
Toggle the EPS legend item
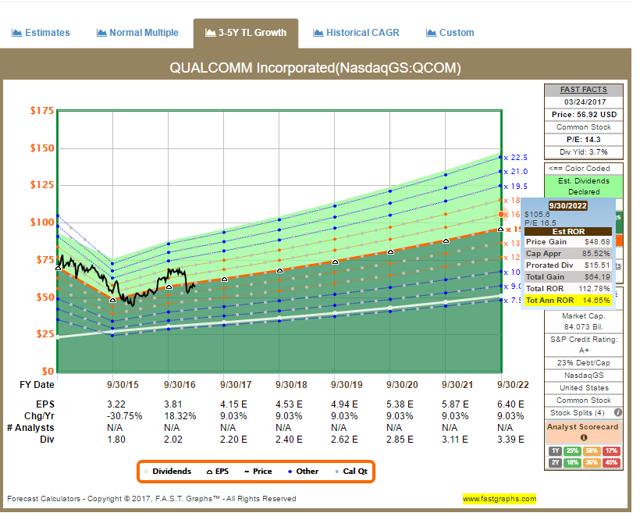(218, 471)
